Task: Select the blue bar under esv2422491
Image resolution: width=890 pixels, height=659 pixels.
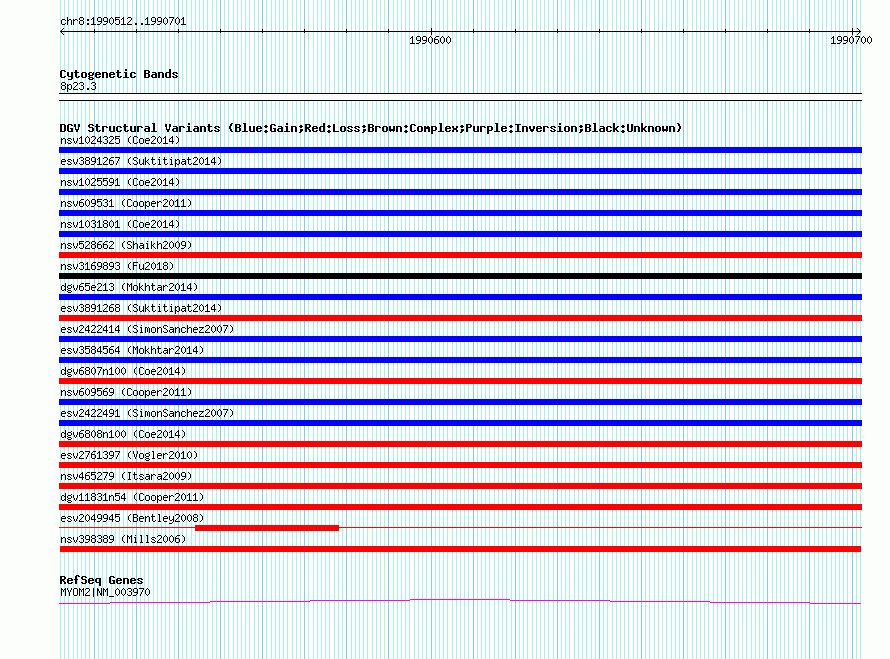Action: coord(460,423)
